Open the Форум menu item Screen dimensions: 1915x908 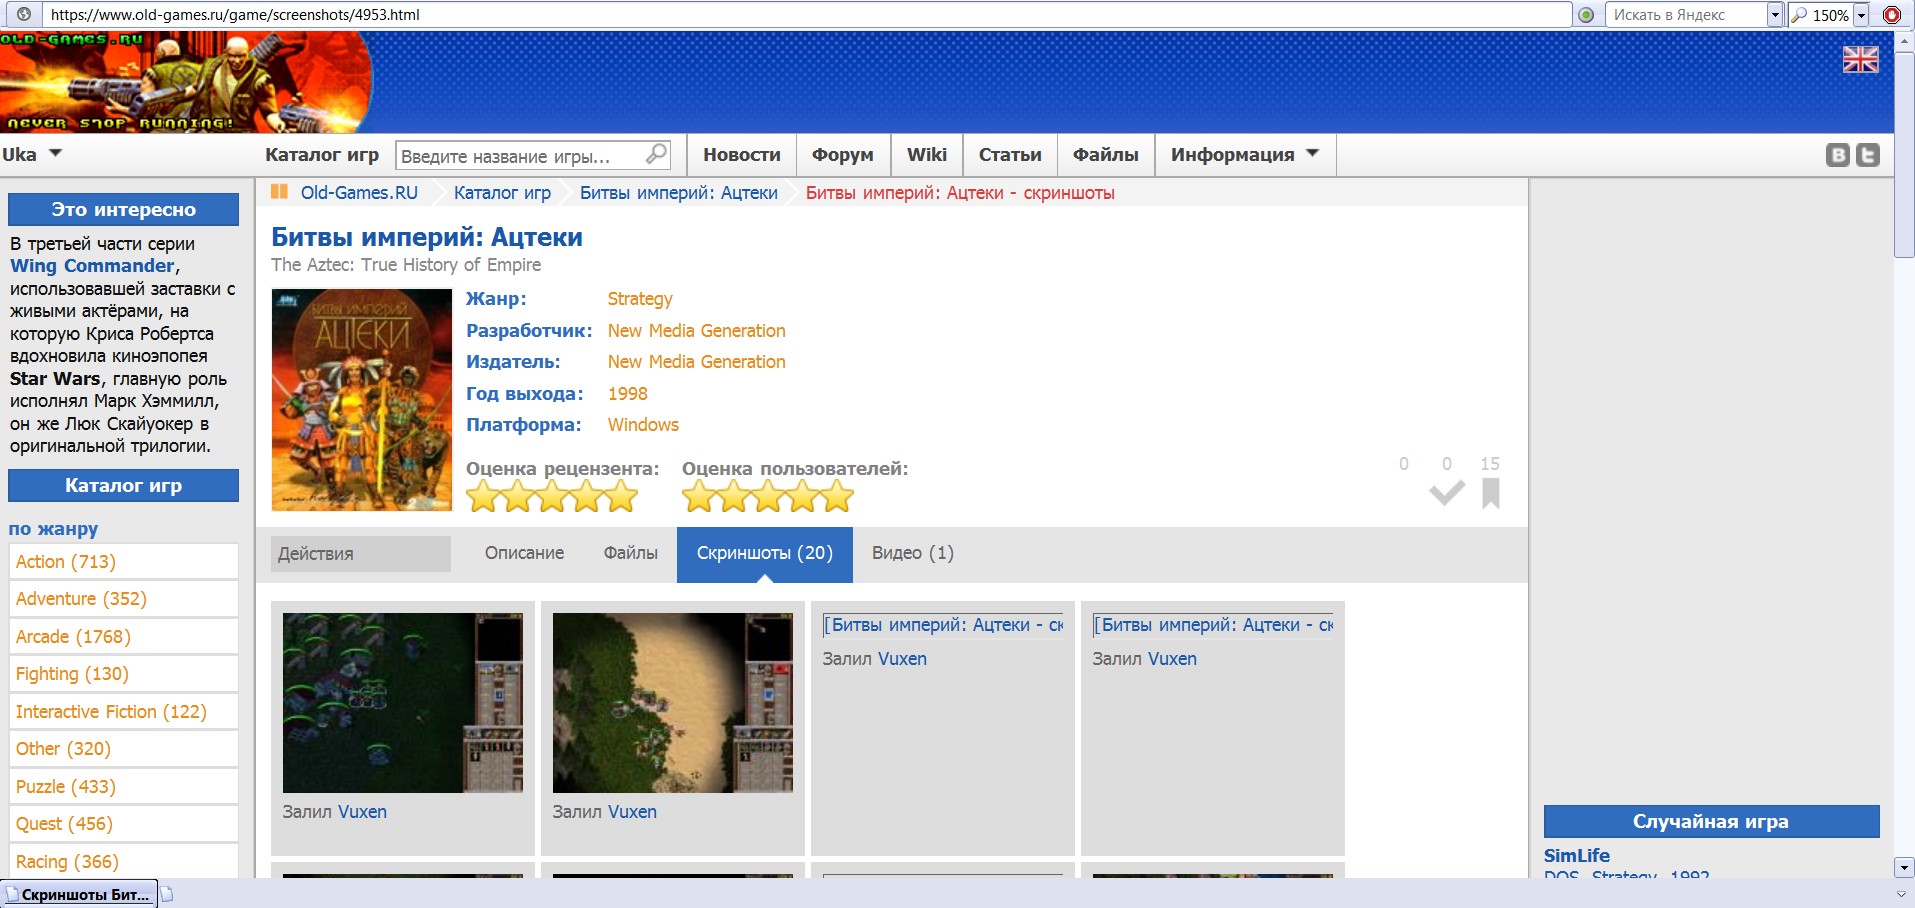pos(843,155)
